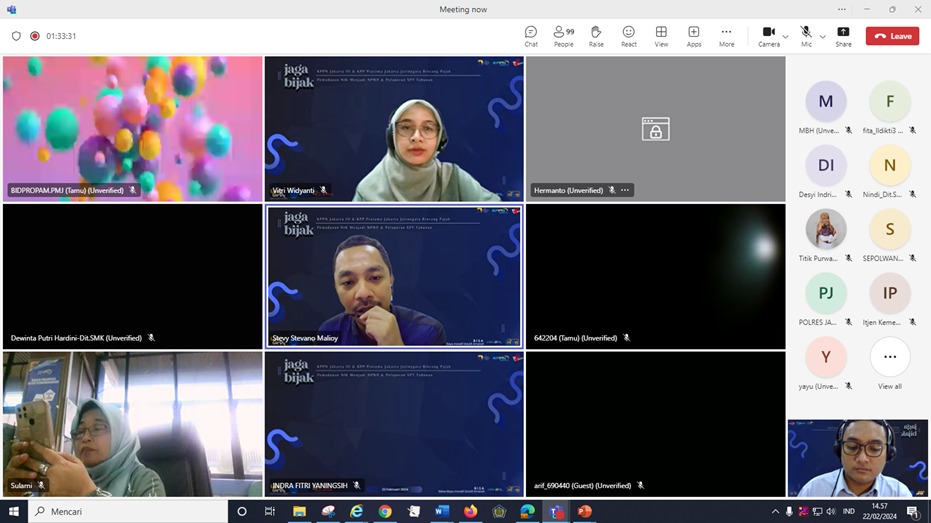Click the Leave meeting button
This screenshot has width=931, height=523.
[892, 36]
